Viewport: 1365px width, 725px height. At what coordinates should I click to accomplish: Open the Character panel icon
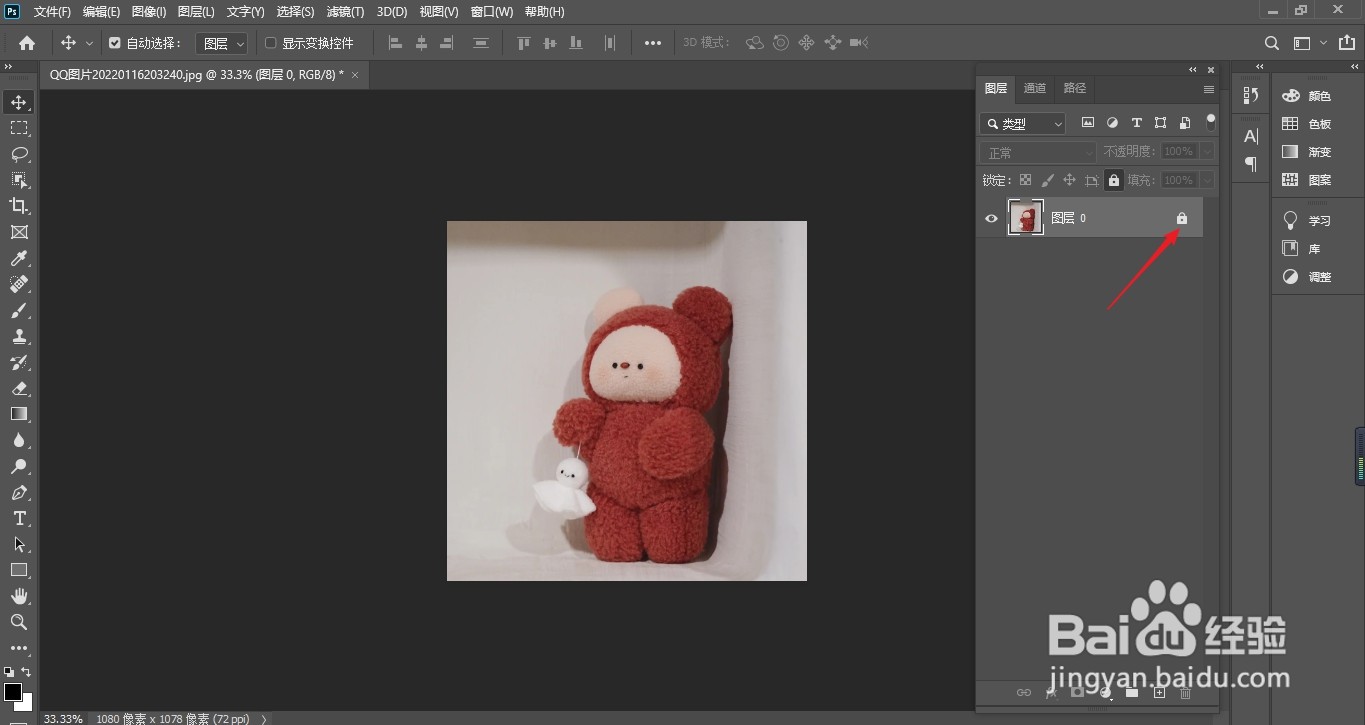1251,136
